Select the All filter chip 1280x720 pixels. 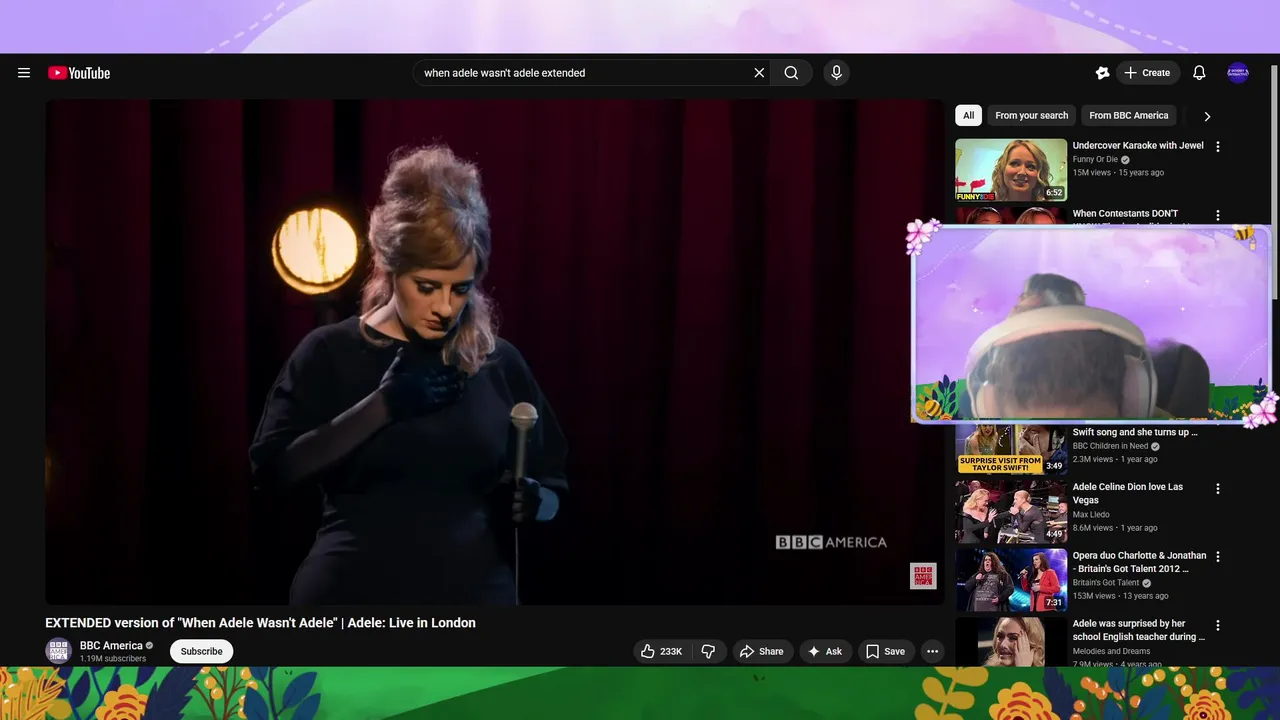pyautogui.click(x=968, y=116)
